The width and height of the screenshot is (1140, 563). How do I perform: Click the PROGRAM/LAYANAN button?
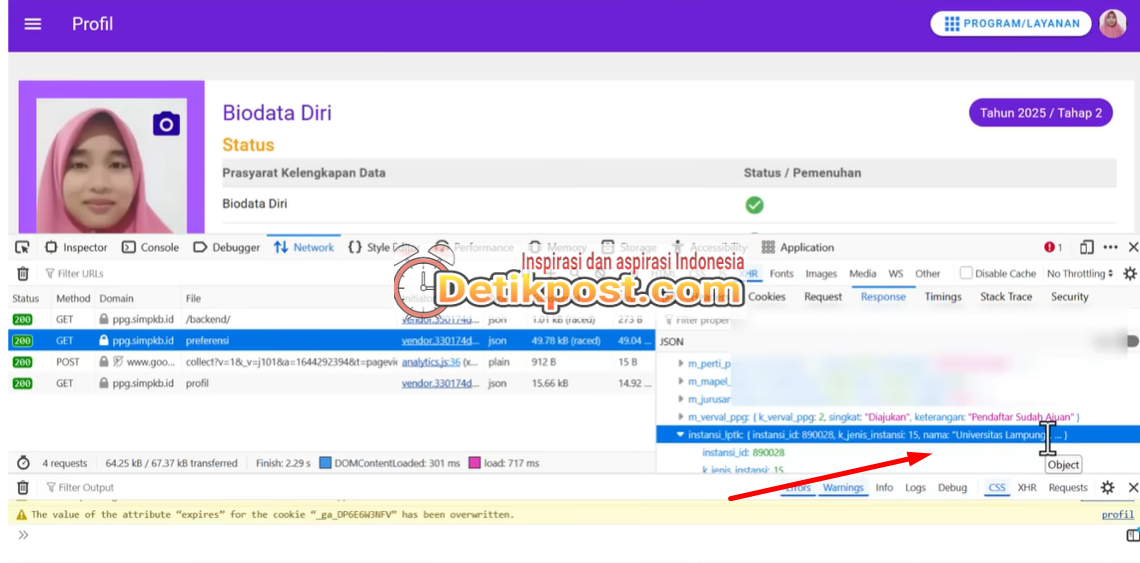pos(1011,24)
